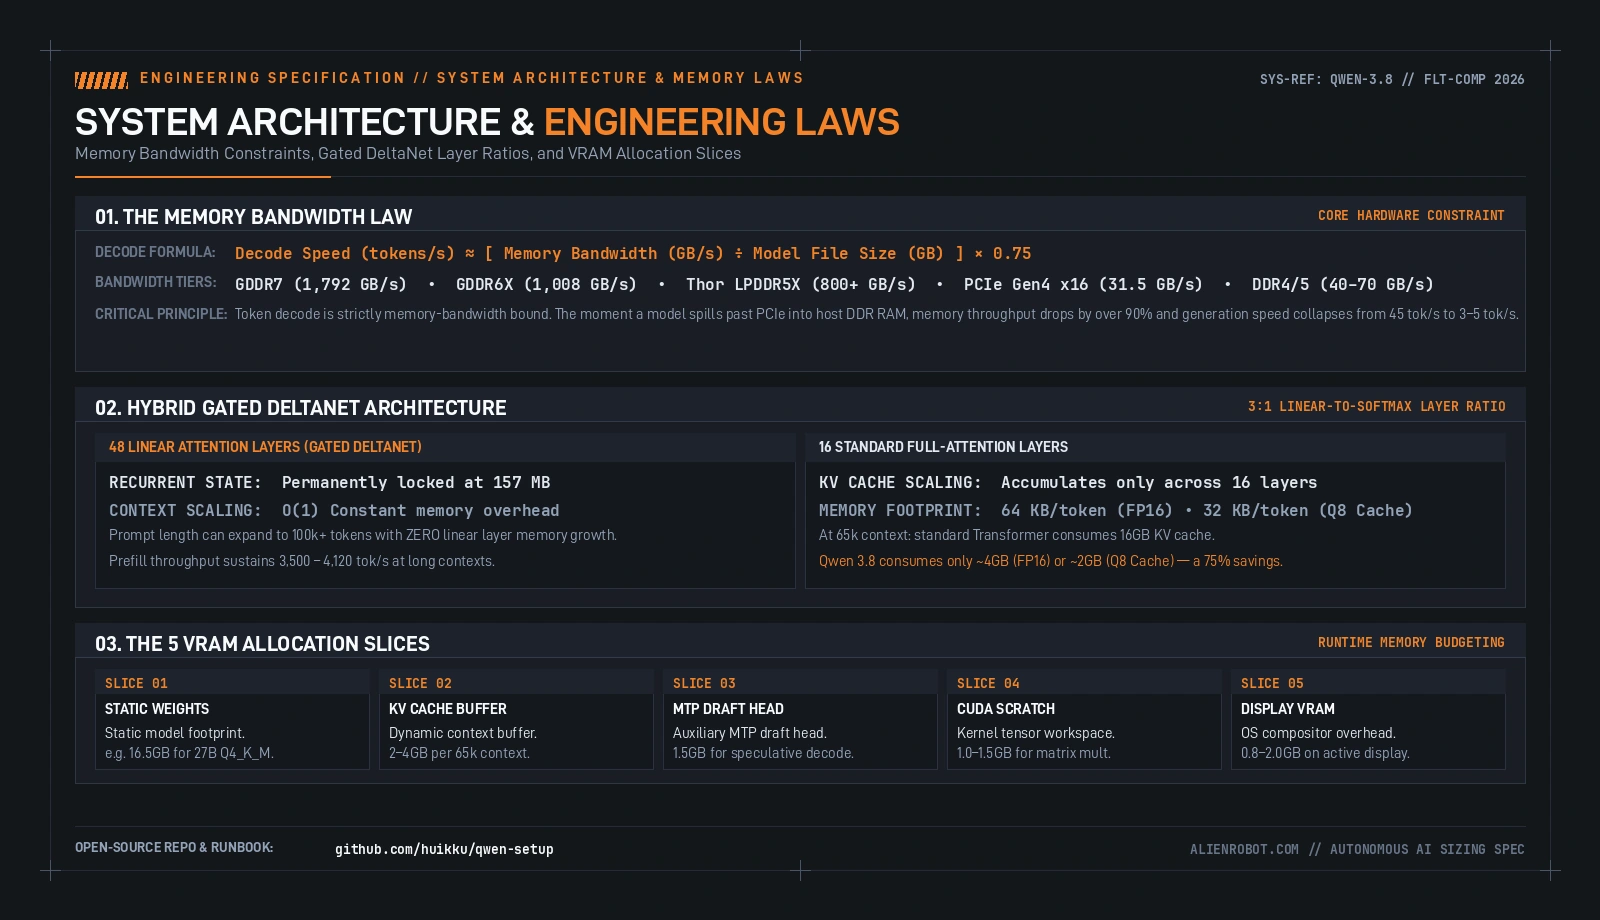Click 'Permanently locked at 157 MB' text
The width and height of the screenshot is (1600, 920).
click(416, 482)
